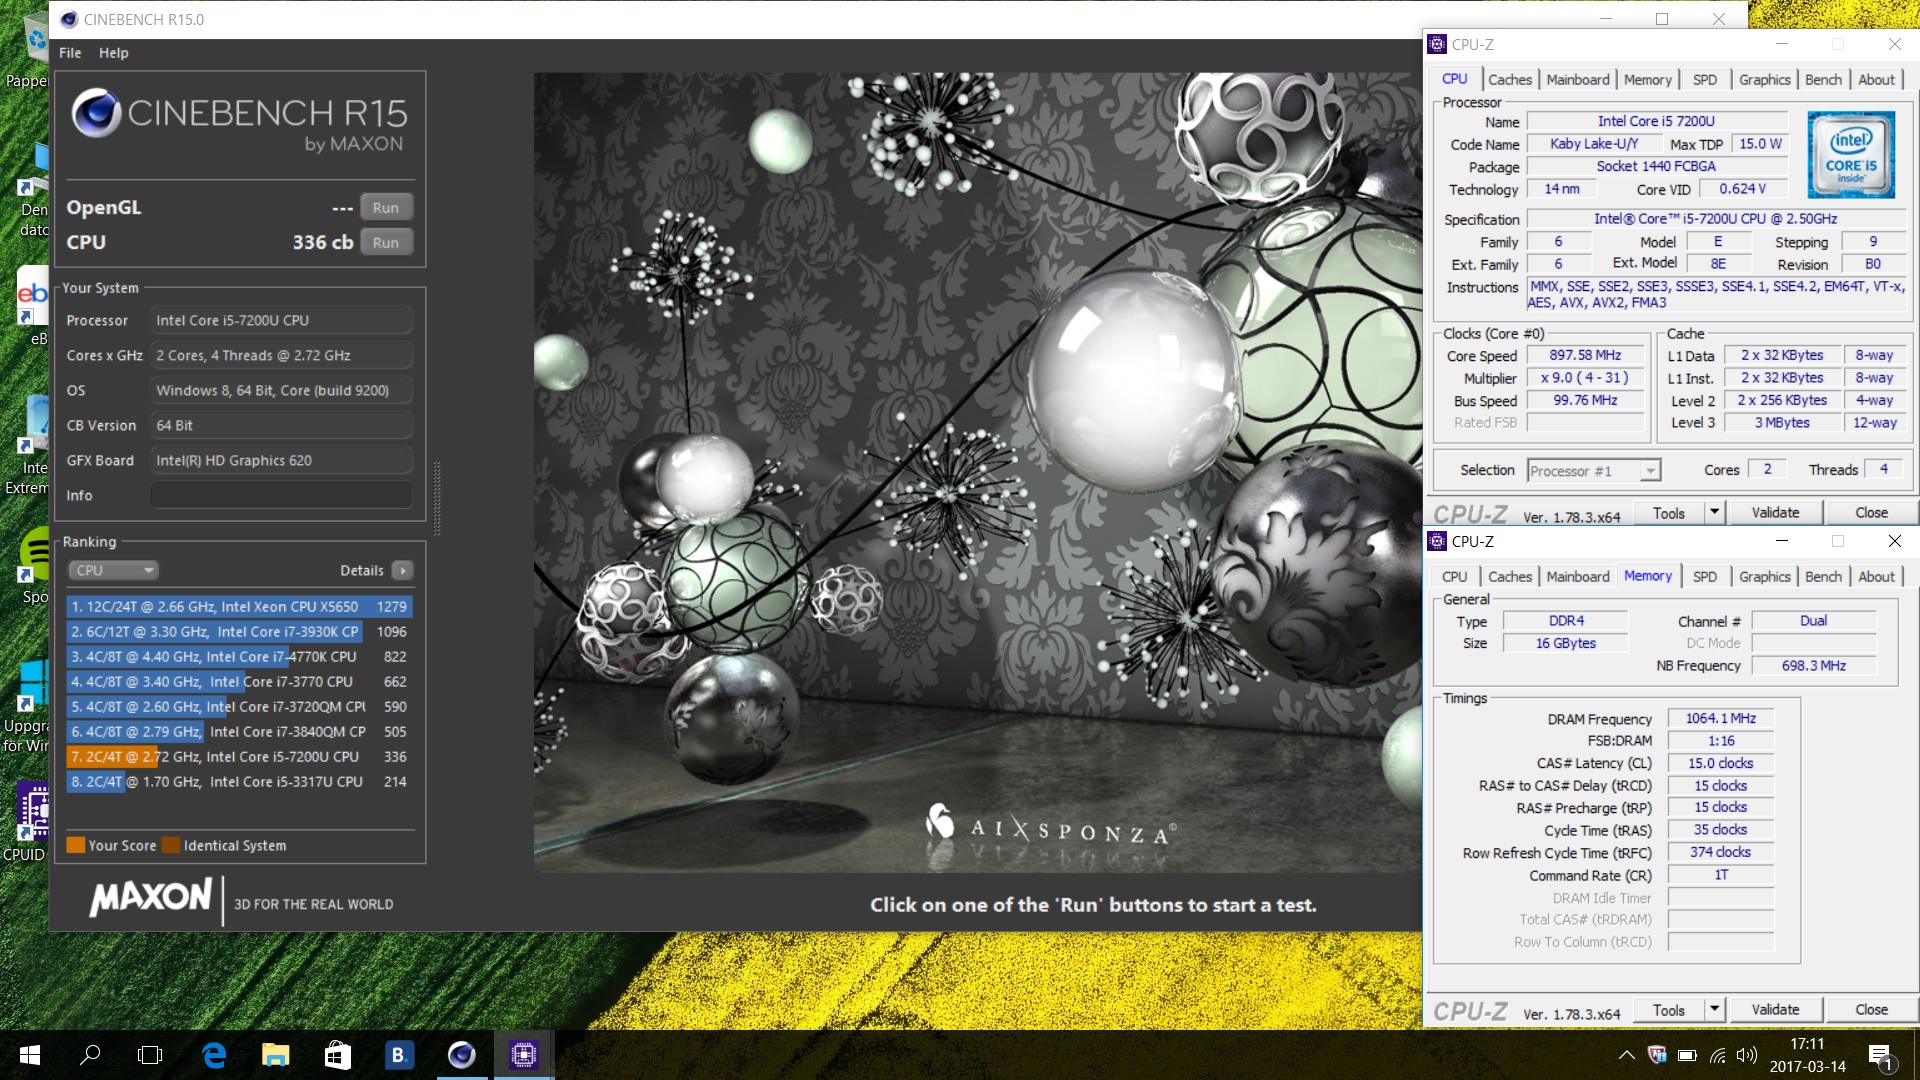Run the OpenGL benchmark test
The width and height of the screenshot is (1920, 1080).
pyautogui.click(x=386, y=208)
